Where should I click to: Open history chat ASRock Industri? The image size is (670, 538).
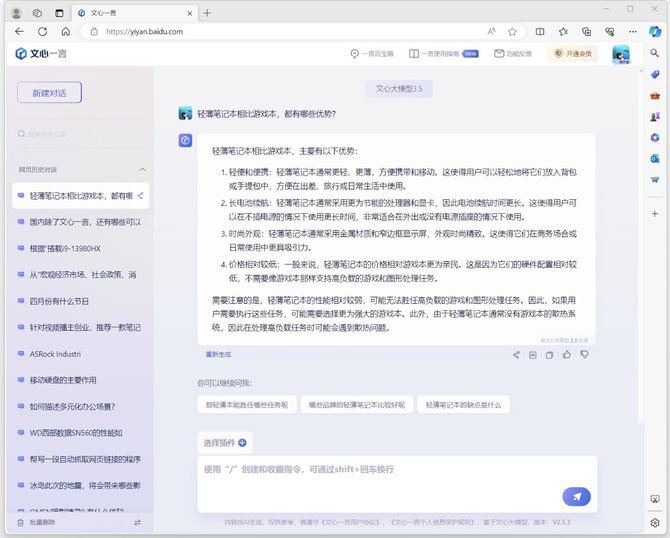(81, 354)
